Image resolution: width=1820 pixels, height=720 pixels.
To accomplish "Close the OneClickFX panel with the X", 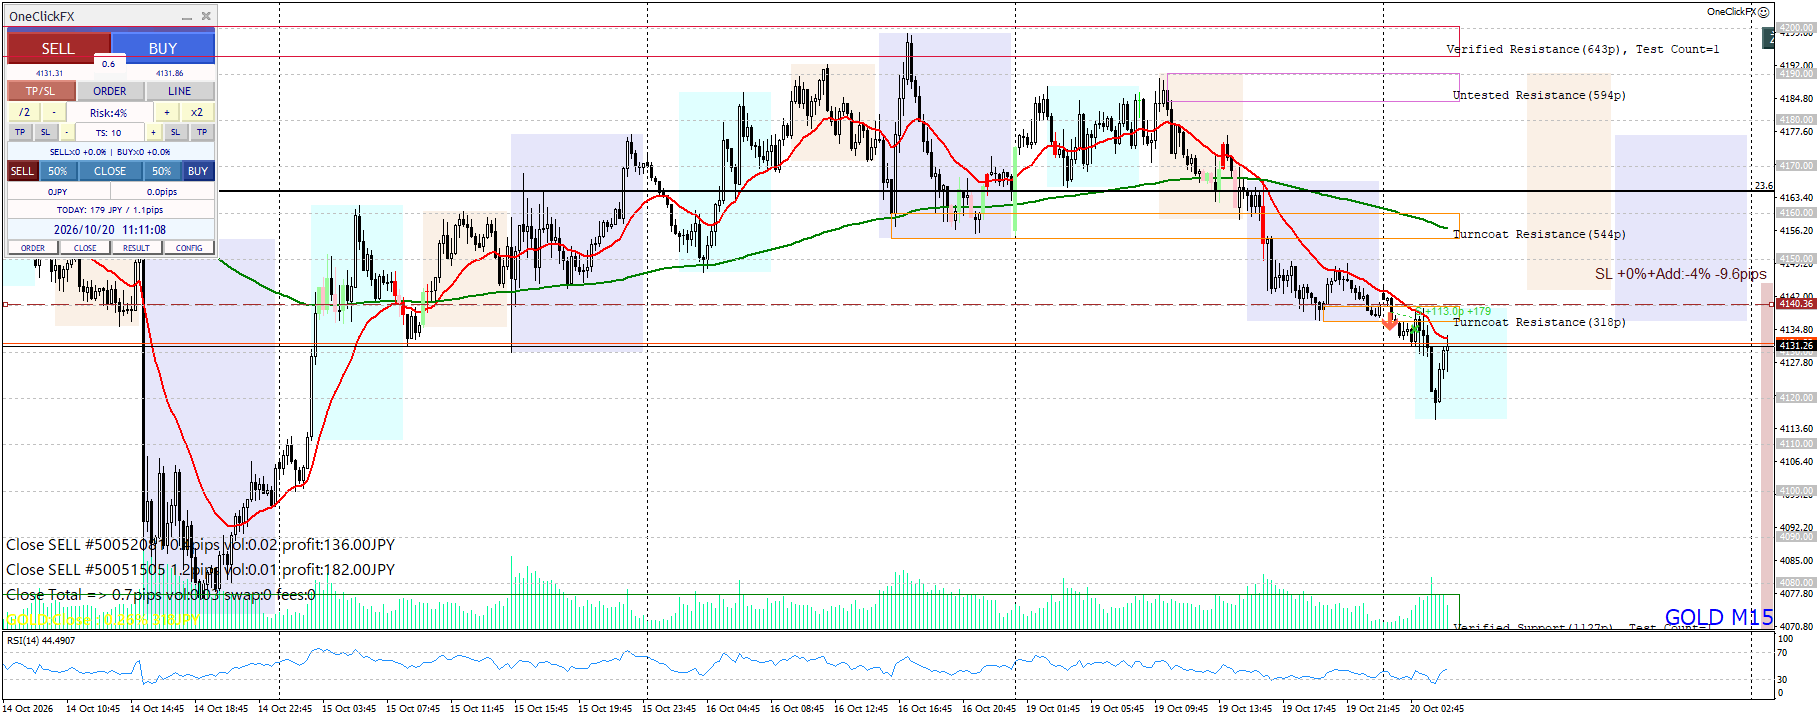I will pos(206,16).
